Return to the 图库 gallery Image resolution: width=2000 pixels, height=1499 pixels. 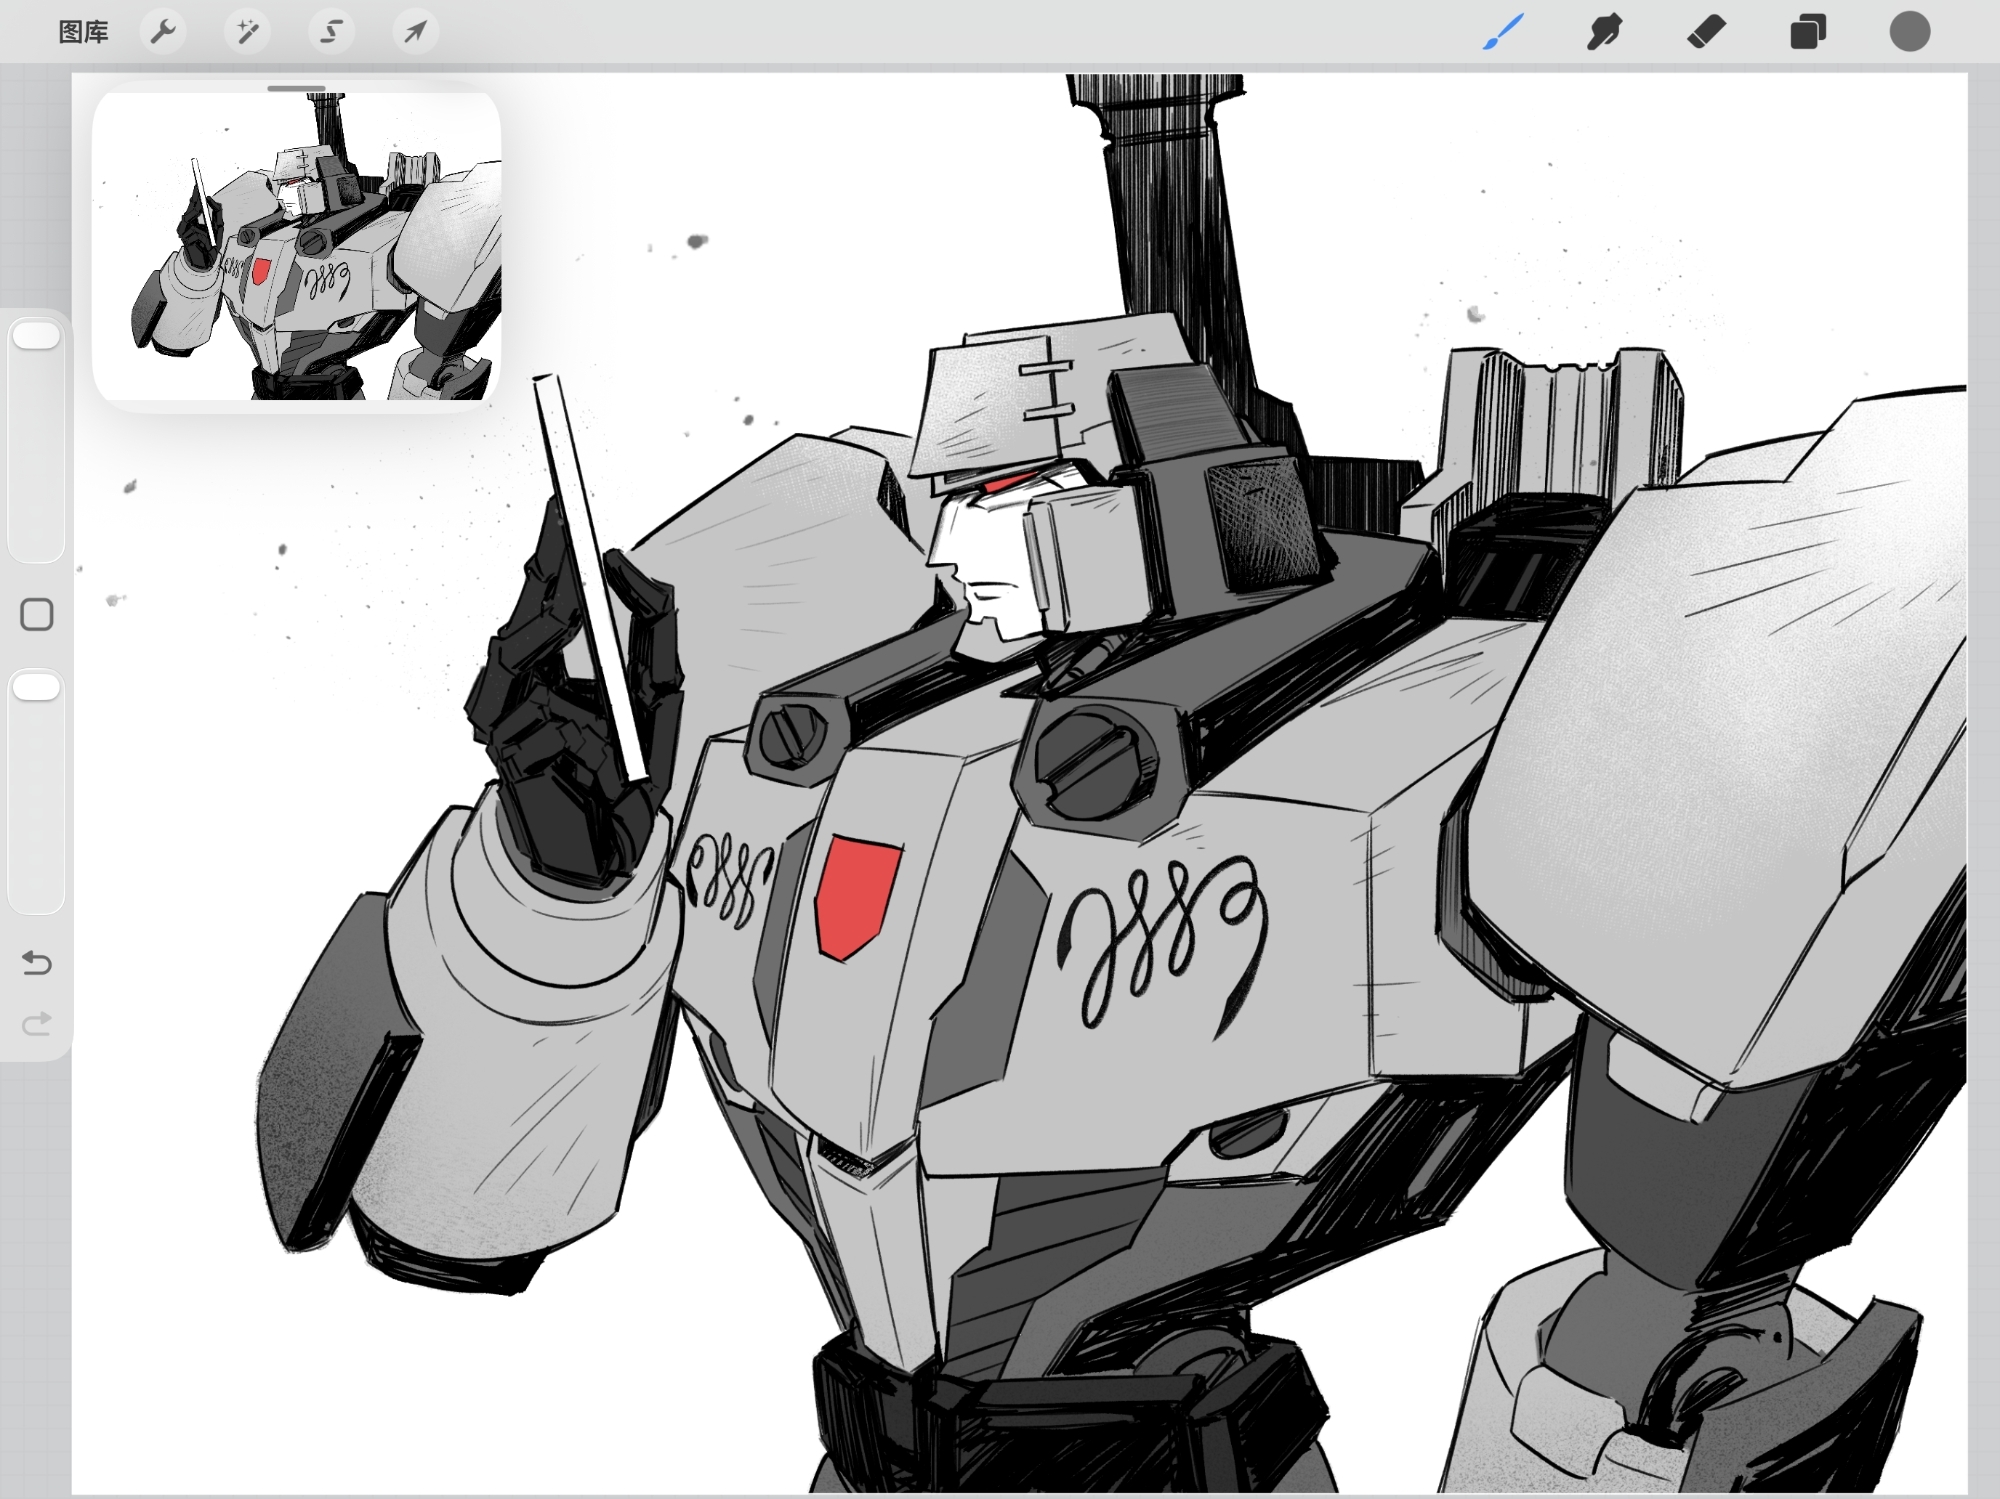point(83,32)
